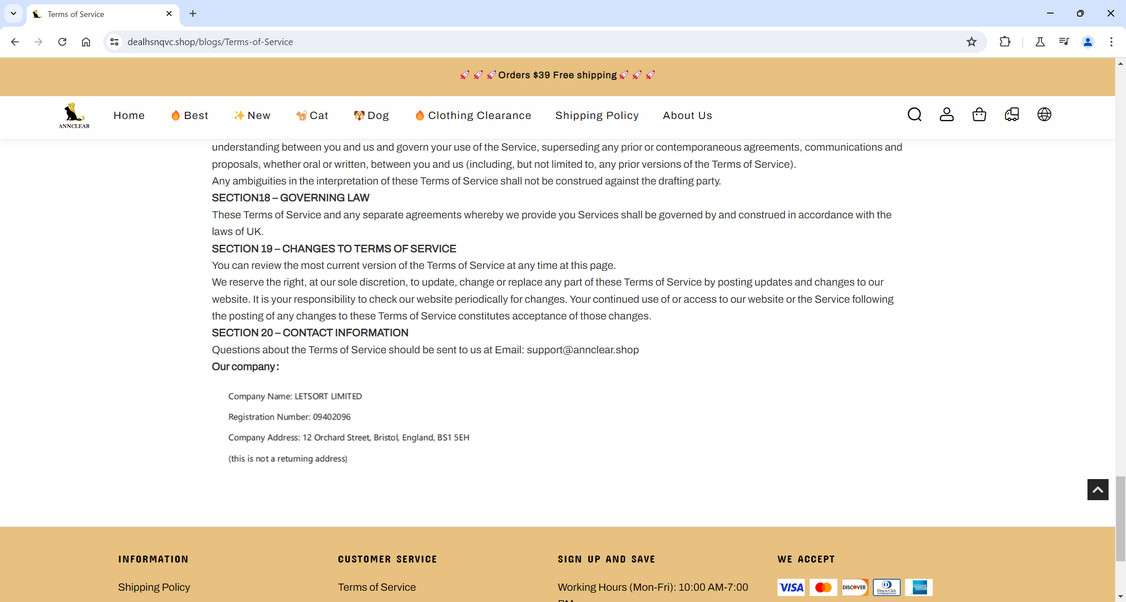Click the Visa payment icon
Image resolution: width=1126 pixels, height=602 pixels.
[791, 588]
